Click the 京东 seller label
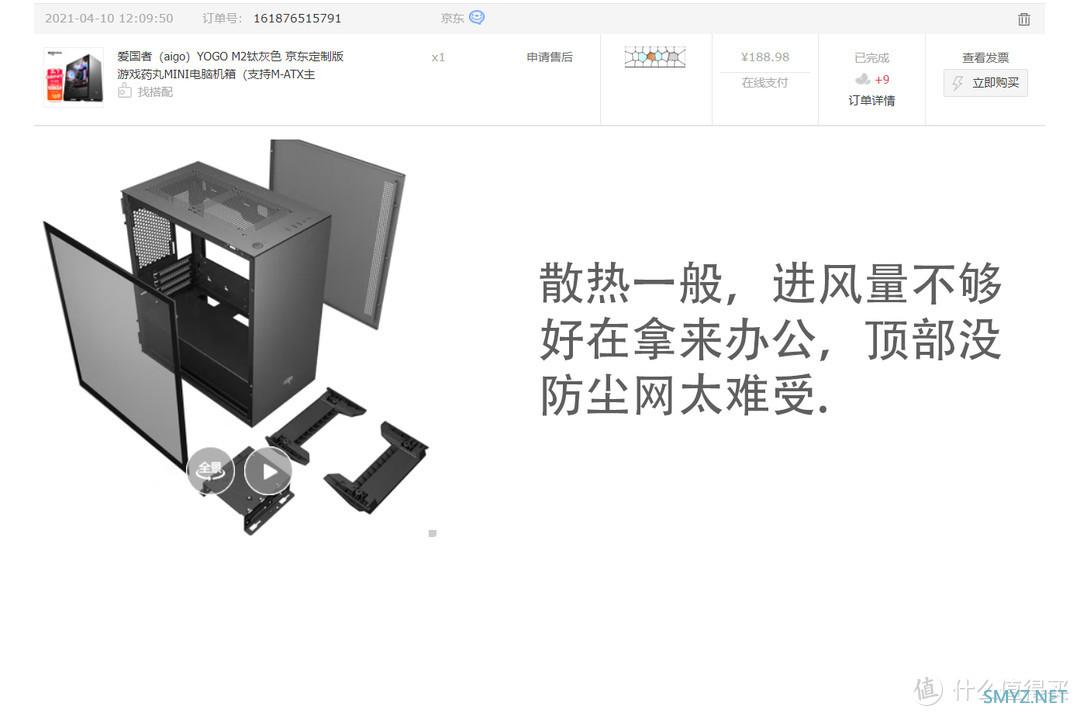1080x716 pixels. tap(452, 19)
